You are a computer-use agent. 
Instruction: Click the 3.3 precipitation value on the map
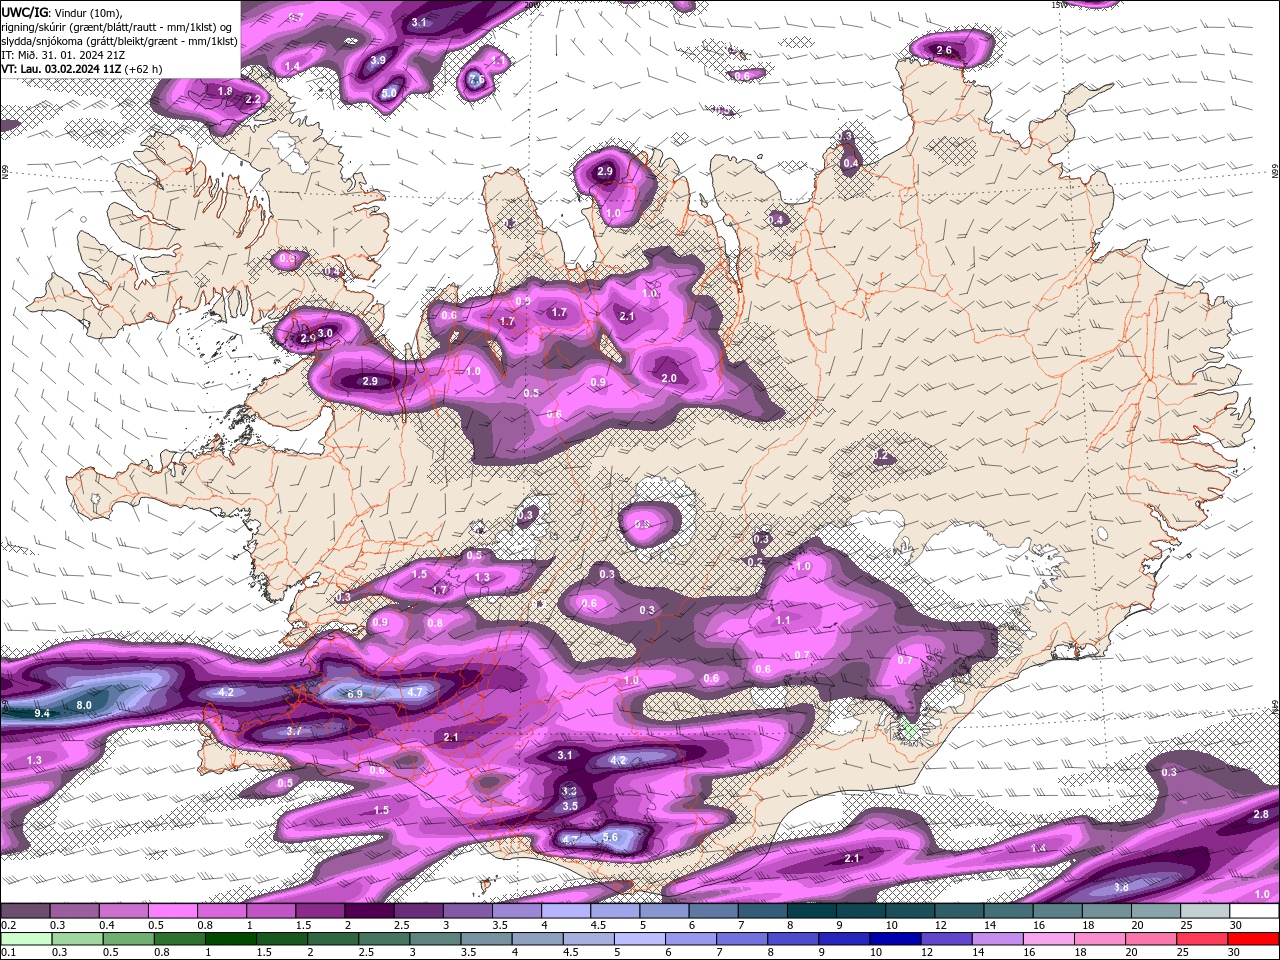coord(569,790)
